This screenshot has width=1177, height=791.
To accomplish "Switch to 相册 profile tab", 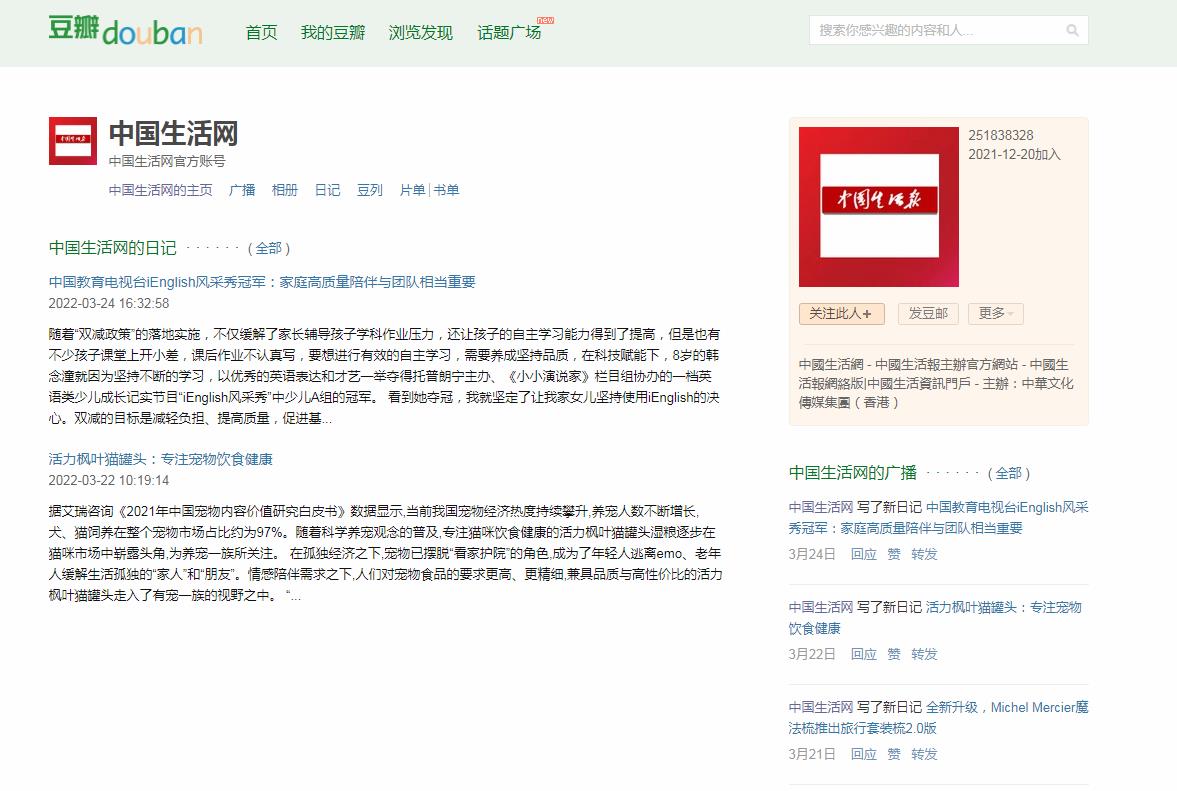I will 284,191.
